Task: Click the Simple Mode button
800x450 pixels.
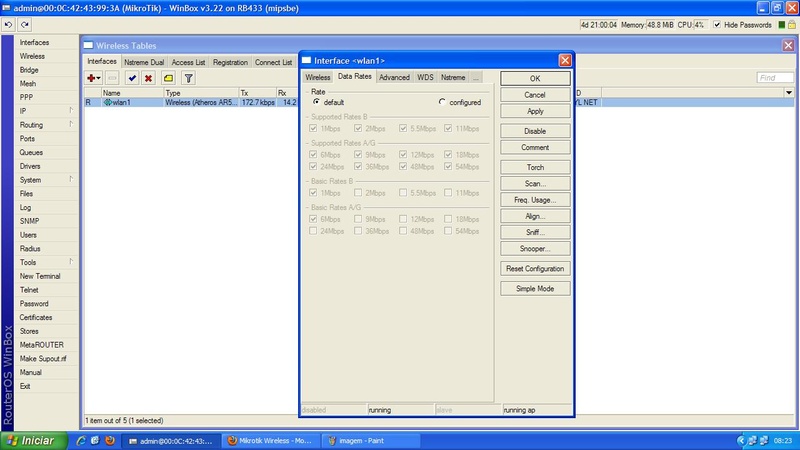Action: 535,289
